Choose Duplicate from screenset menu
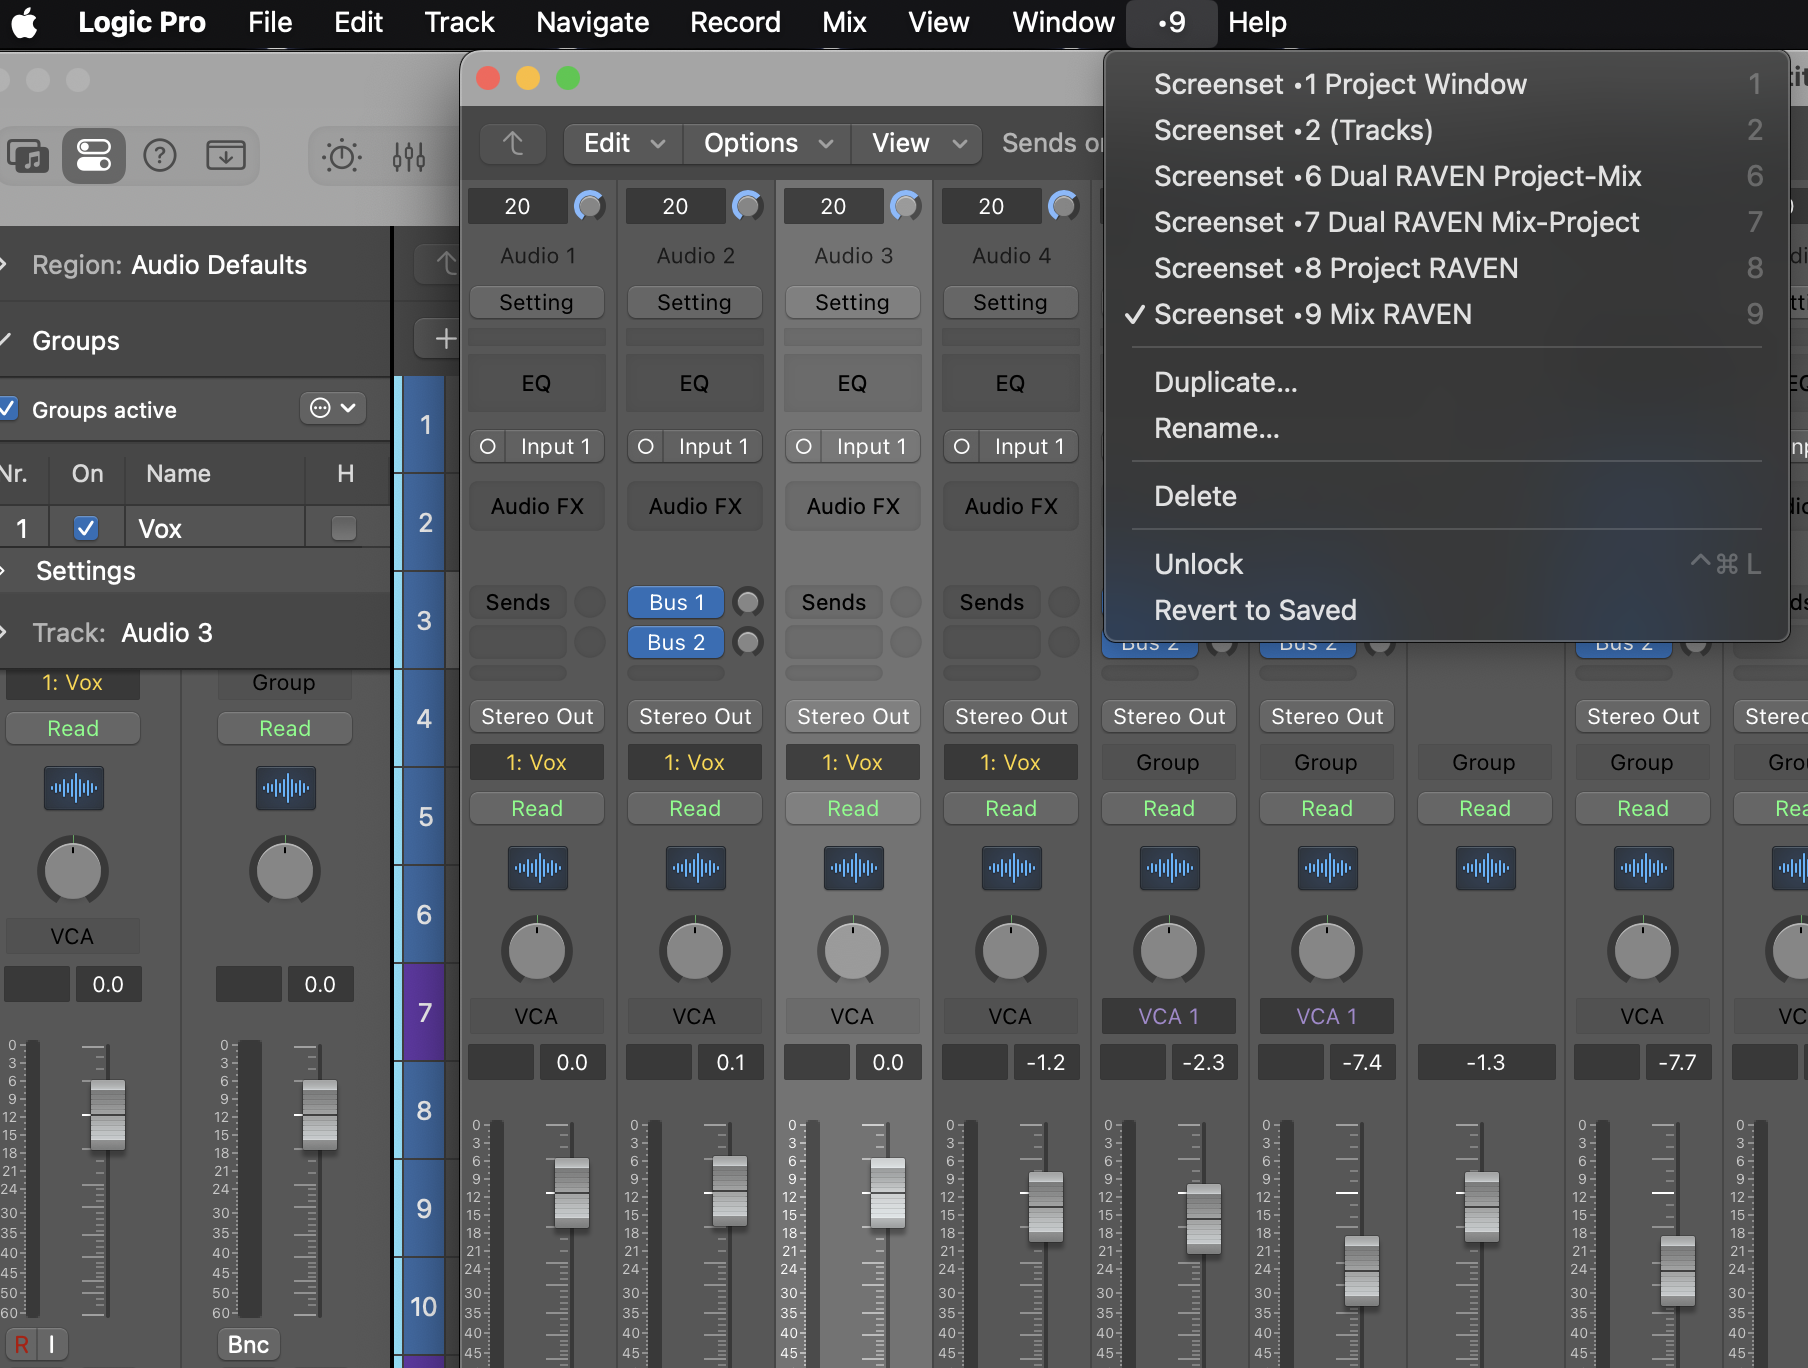1808x1368 pixels. 1446,382
